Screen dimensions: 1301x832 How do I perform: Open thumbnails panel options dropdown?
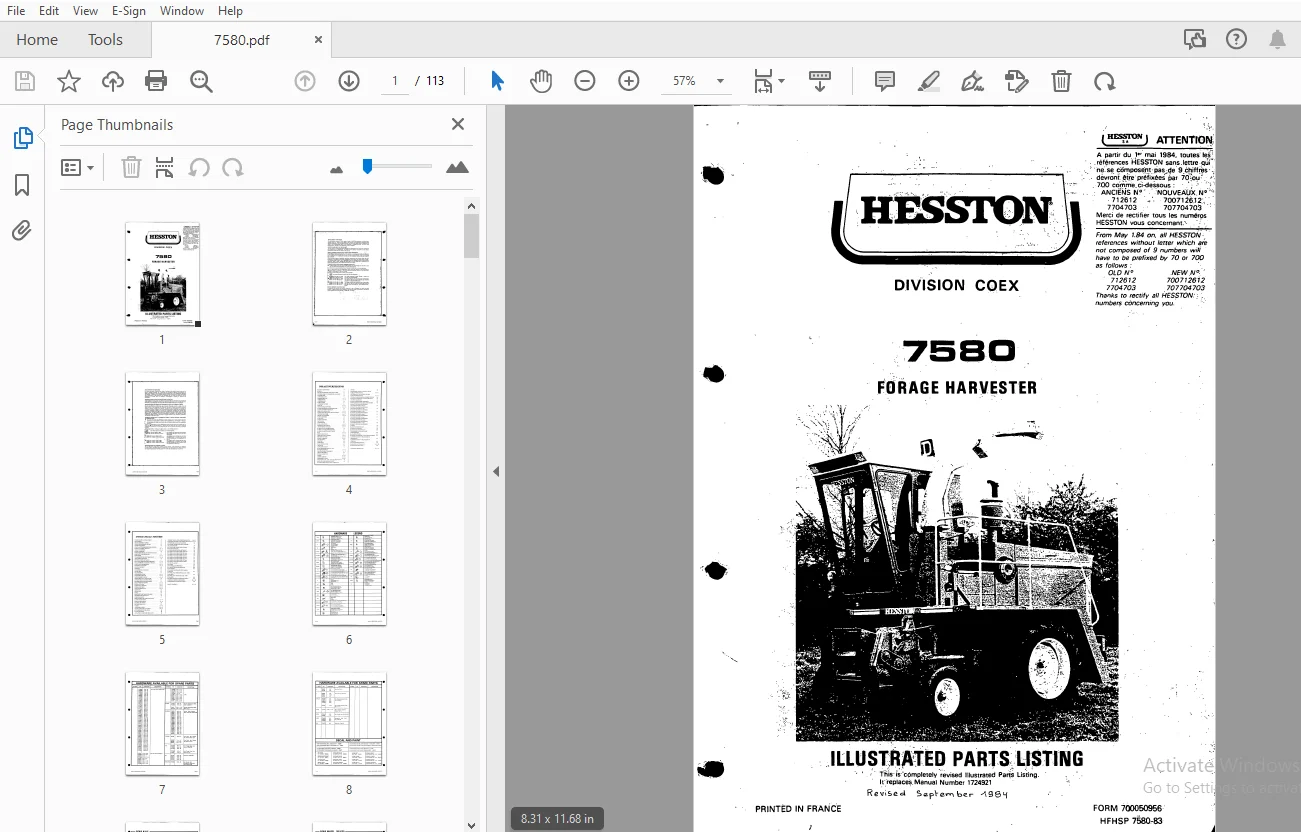(x=77, y=167)
